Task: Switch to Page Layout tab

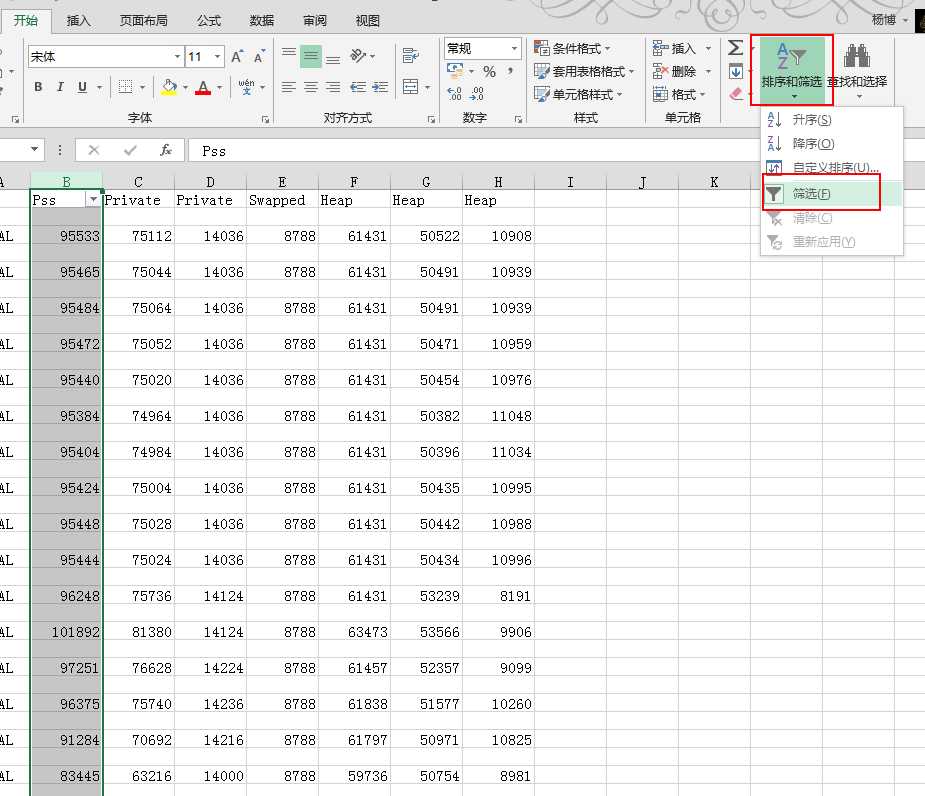Action: pos(143,21)
